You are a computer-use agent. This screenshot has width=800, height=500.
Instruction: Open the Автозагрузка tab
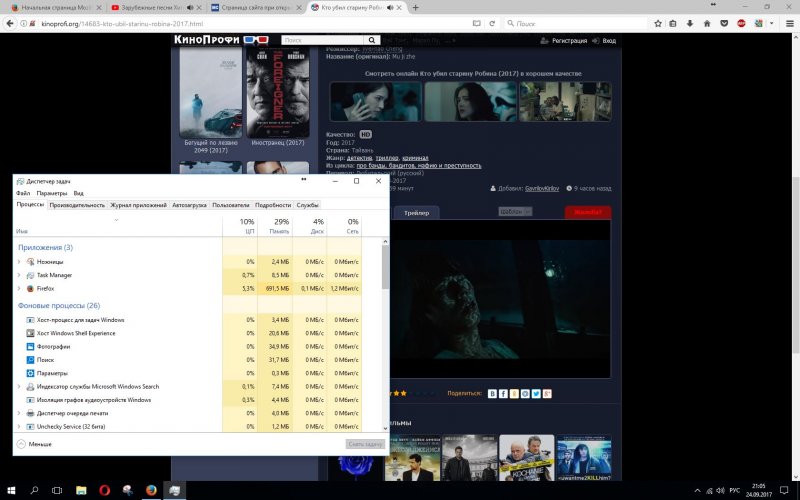pos(189,205)
